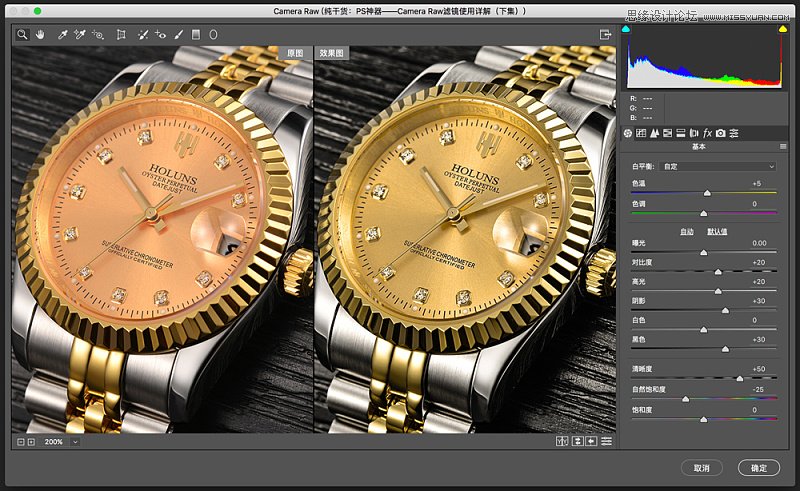The width and height of the screenshot is (800, 491).
Task: Activate the Adjustment Brush tool
Action: [178, 34]
